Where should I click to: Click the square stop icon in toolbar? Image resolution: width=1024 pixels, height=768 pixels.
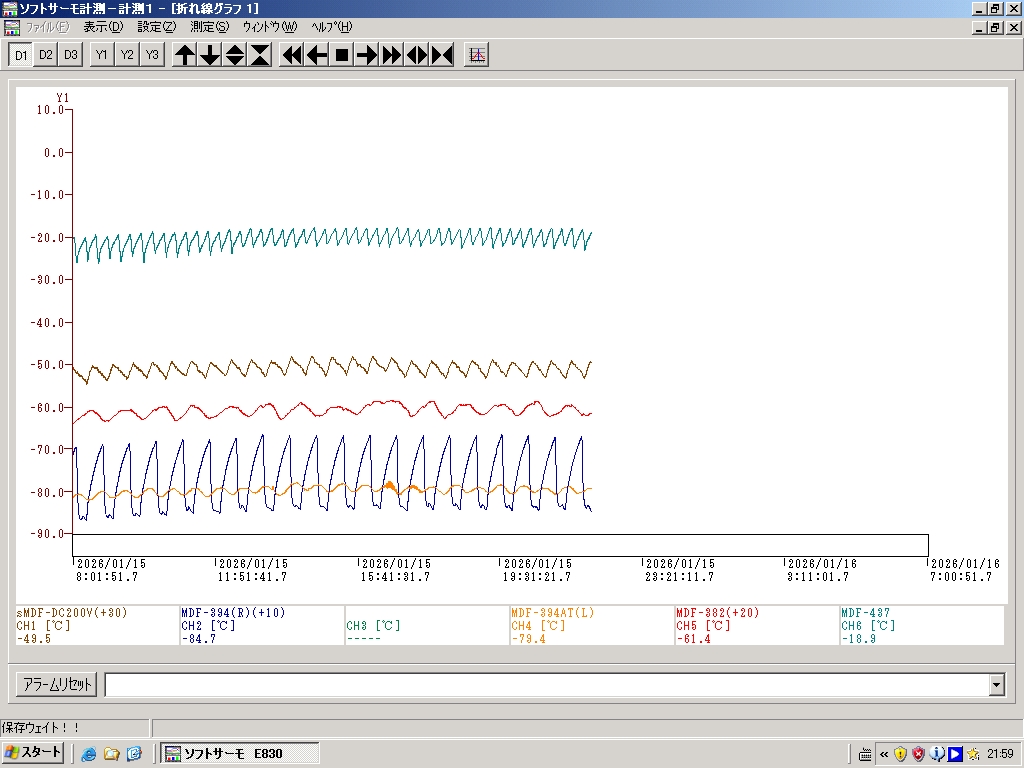[342, 55]
